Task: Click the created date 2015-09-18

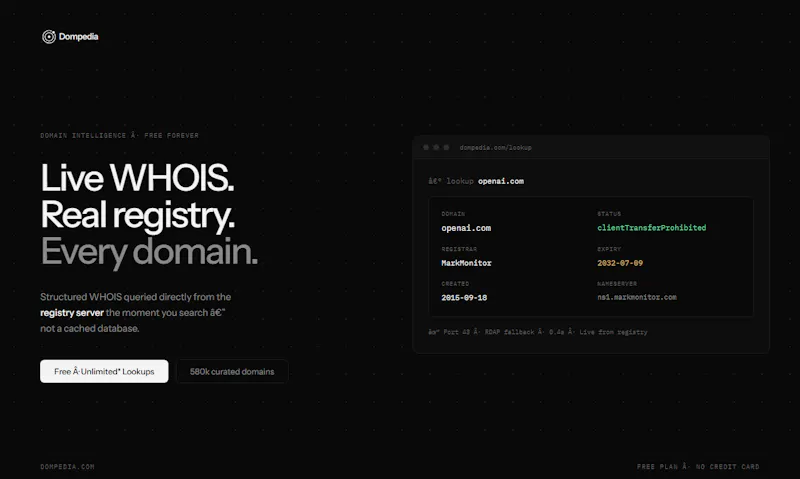Action: click(x=464, y=297)
